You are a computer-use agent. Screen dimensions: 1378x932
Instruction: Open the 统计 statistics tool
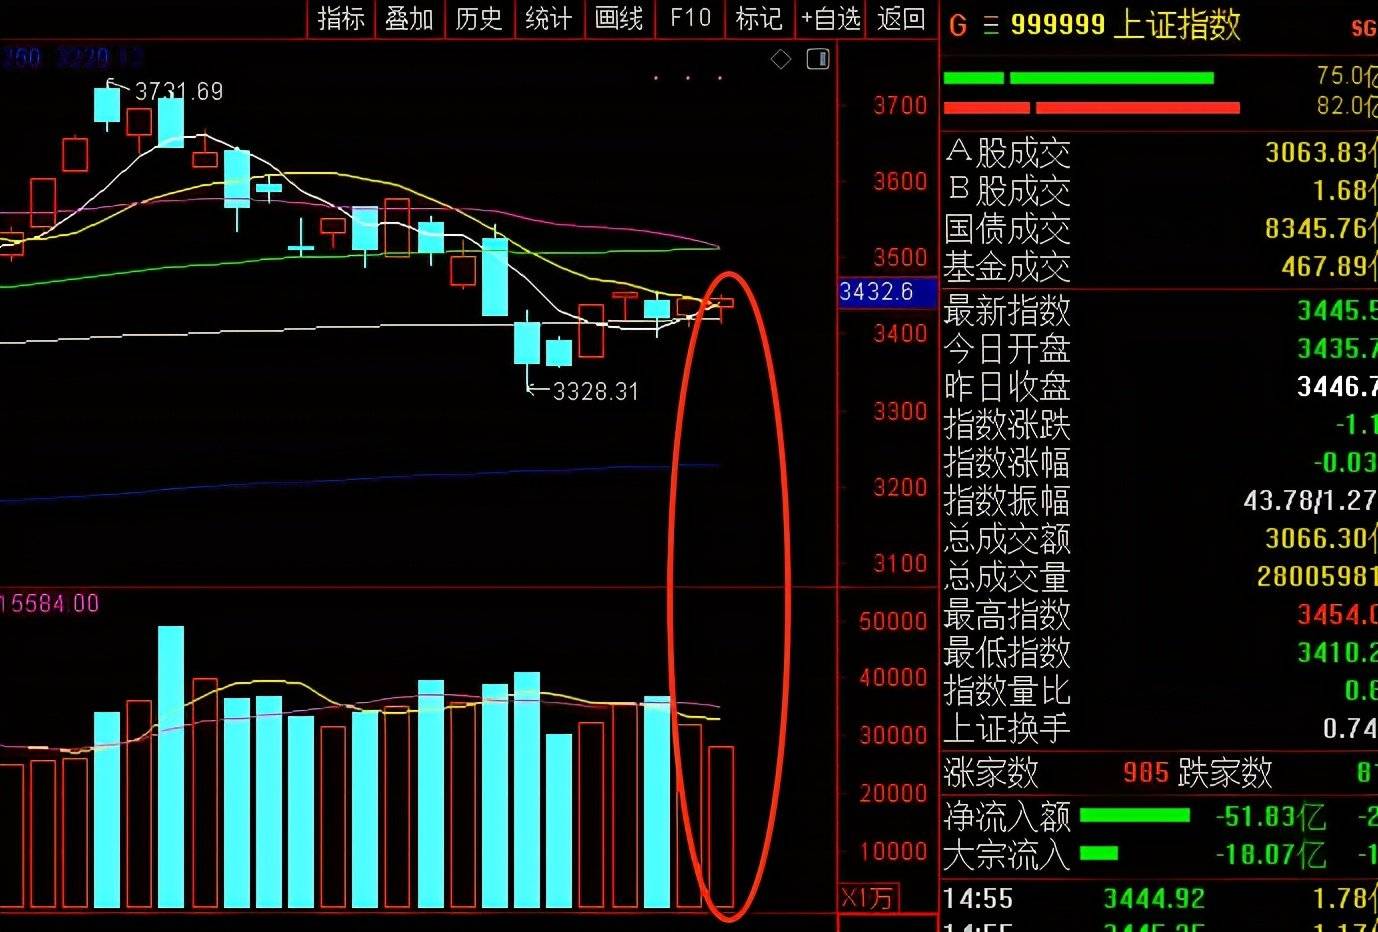[x=548, y=19]
